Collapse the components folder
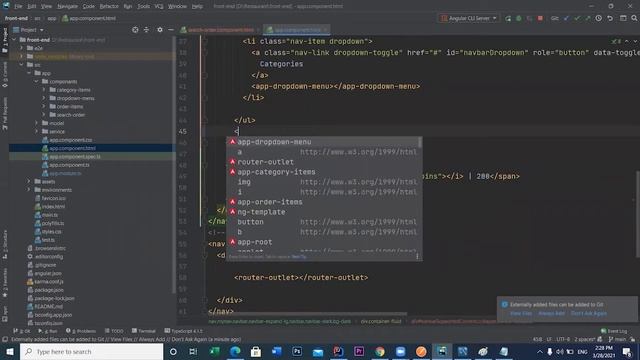This screenshot has height=360, width=640. click(36, 81)
